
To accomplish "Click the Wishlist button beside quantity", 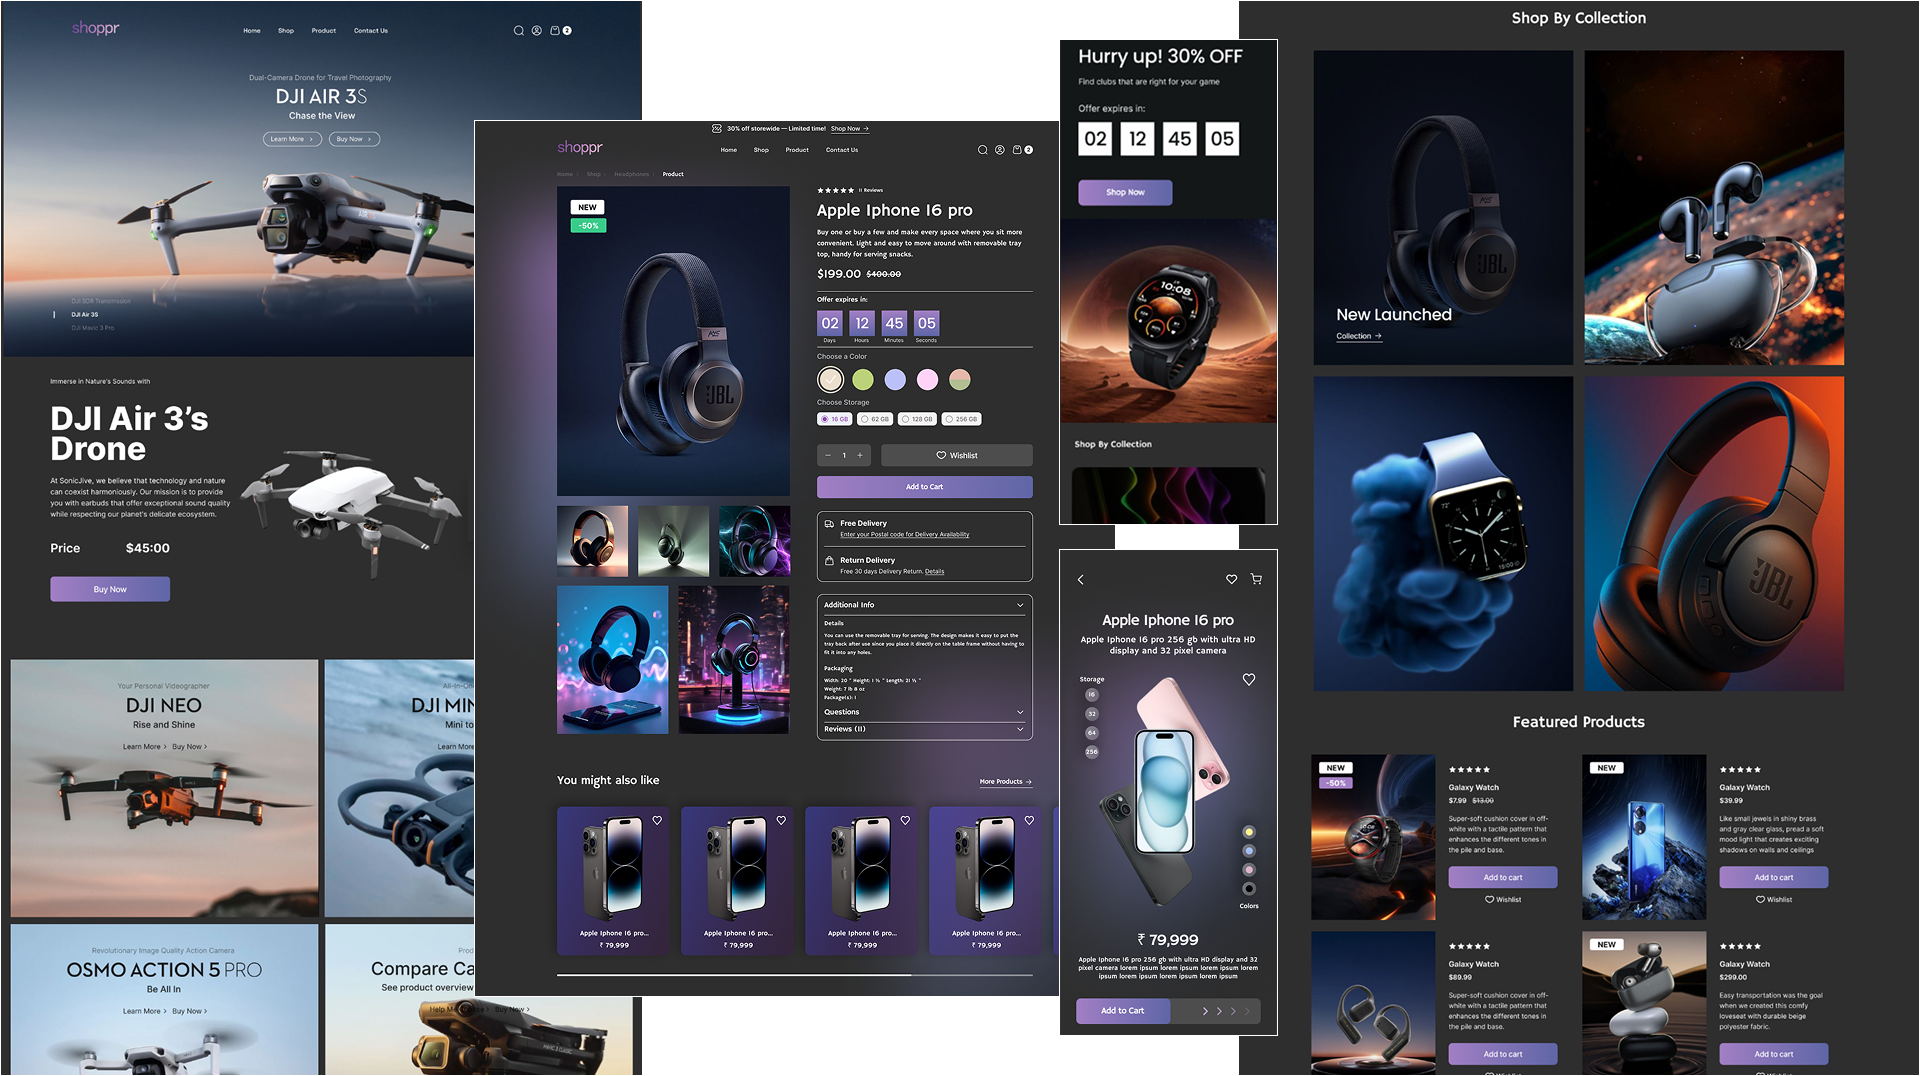I will click(956, 456).
